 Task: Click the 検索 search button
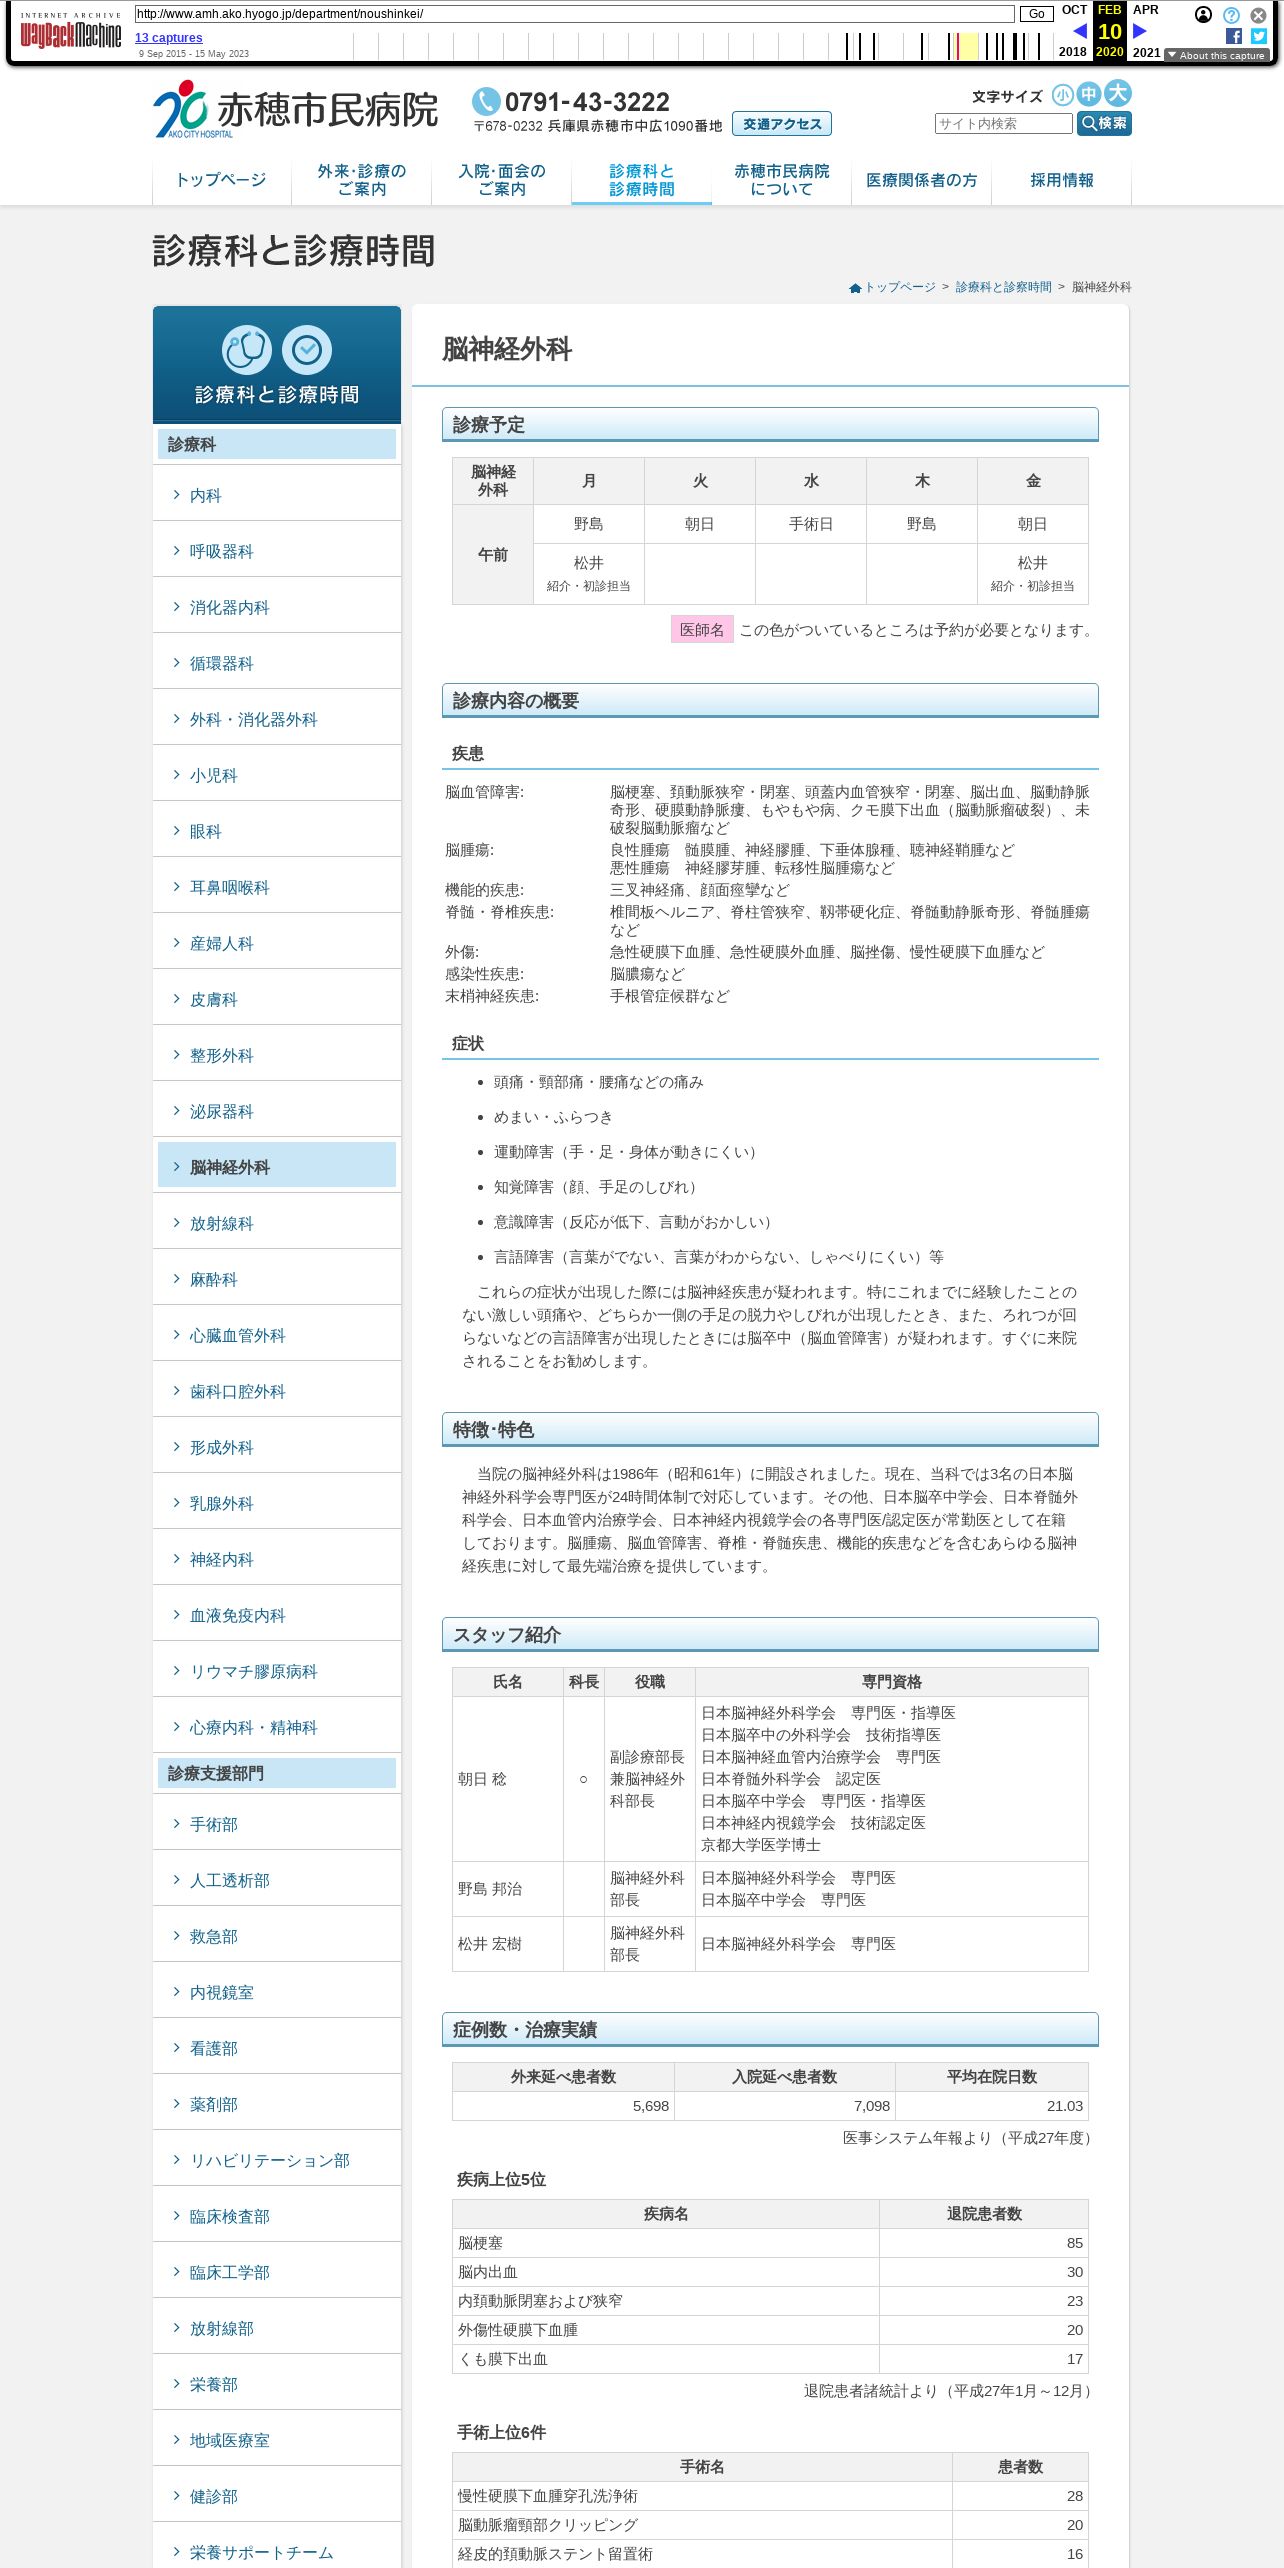pos(1104,123)
